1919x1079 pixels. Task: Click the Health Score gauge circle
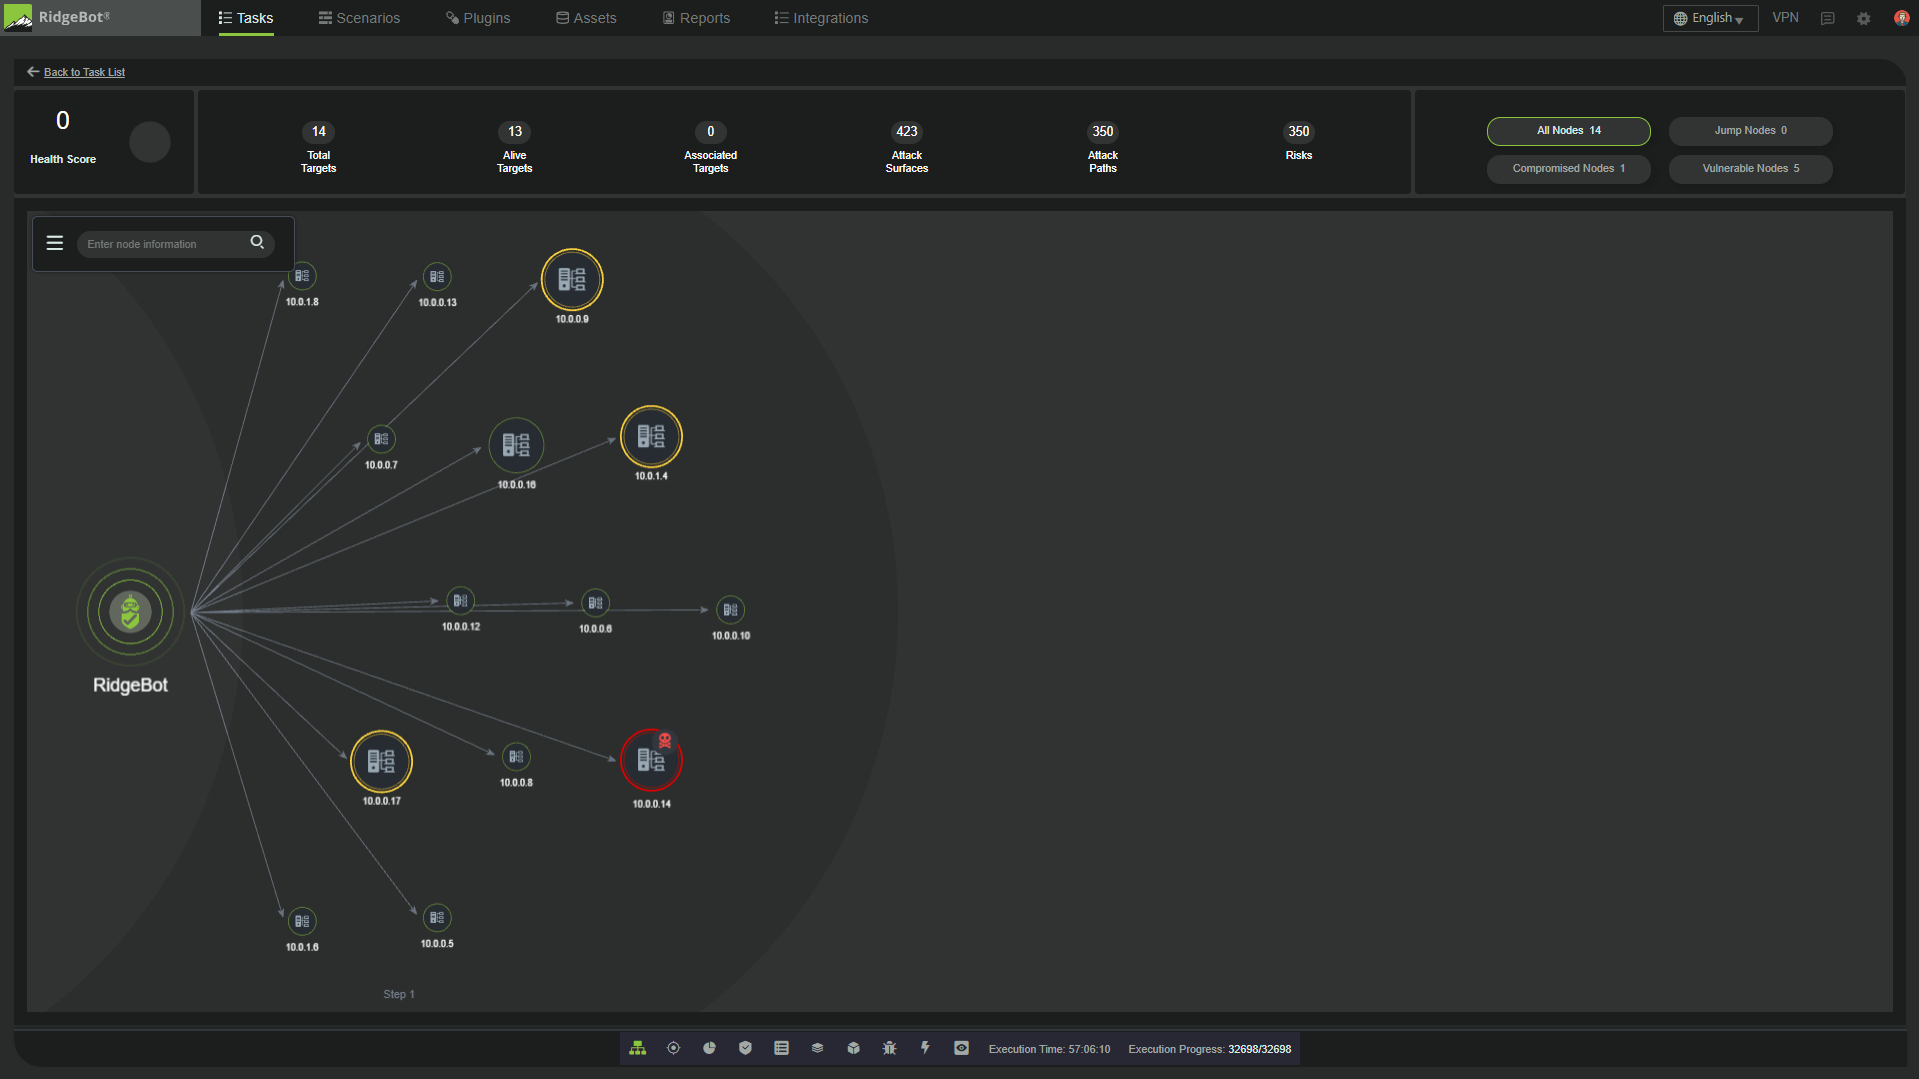coord(150,142)
